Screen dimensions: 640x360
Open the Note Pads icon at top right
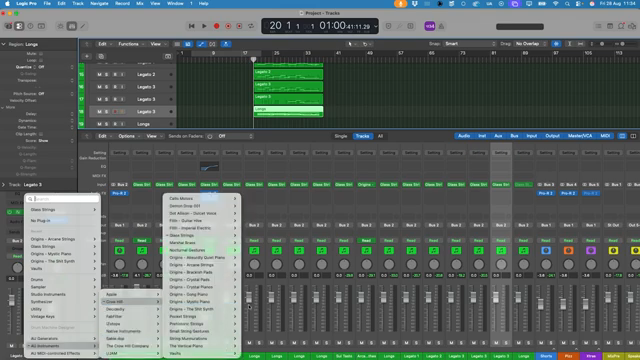point(610,26)
